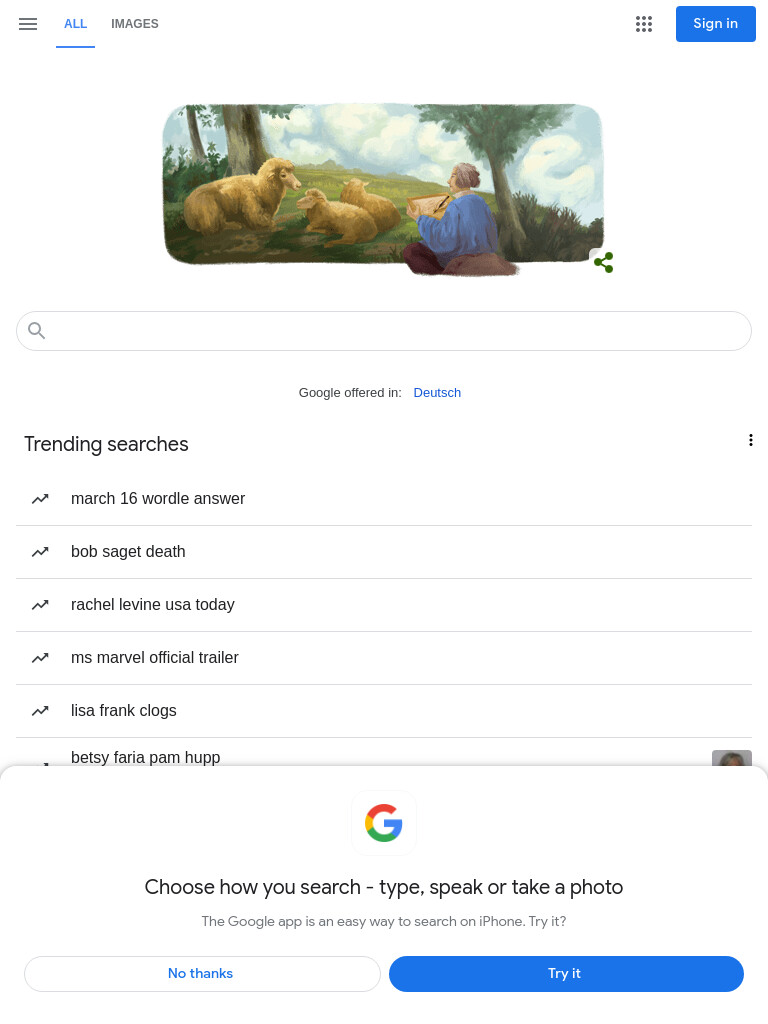Open the hamburger main menu
Viewport: 768px width, 1024px height.
pos(27,24)
